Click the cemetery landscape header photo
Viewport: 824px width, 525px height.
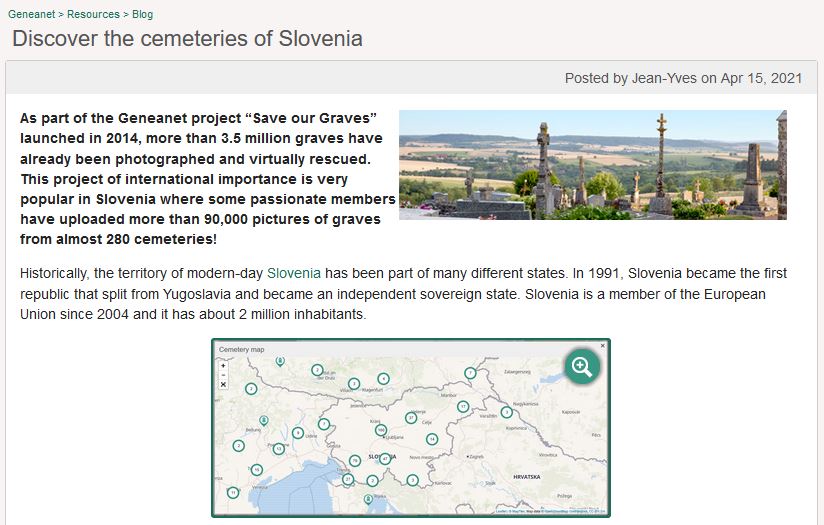(593, 164)
